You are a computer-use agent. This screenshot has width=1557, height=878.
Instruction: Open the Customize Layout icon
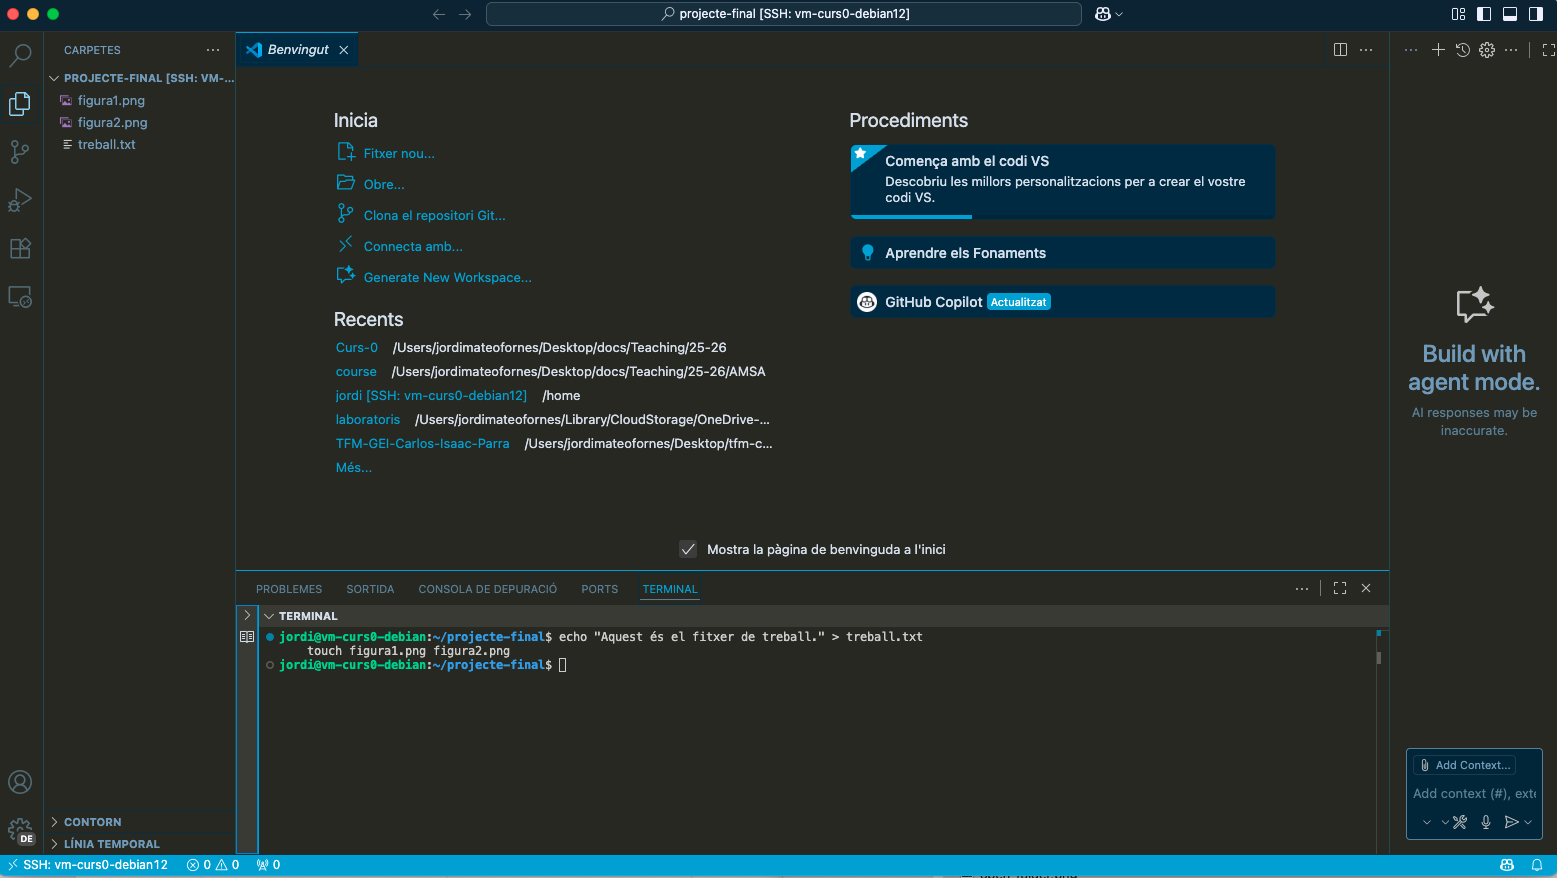1458,14
